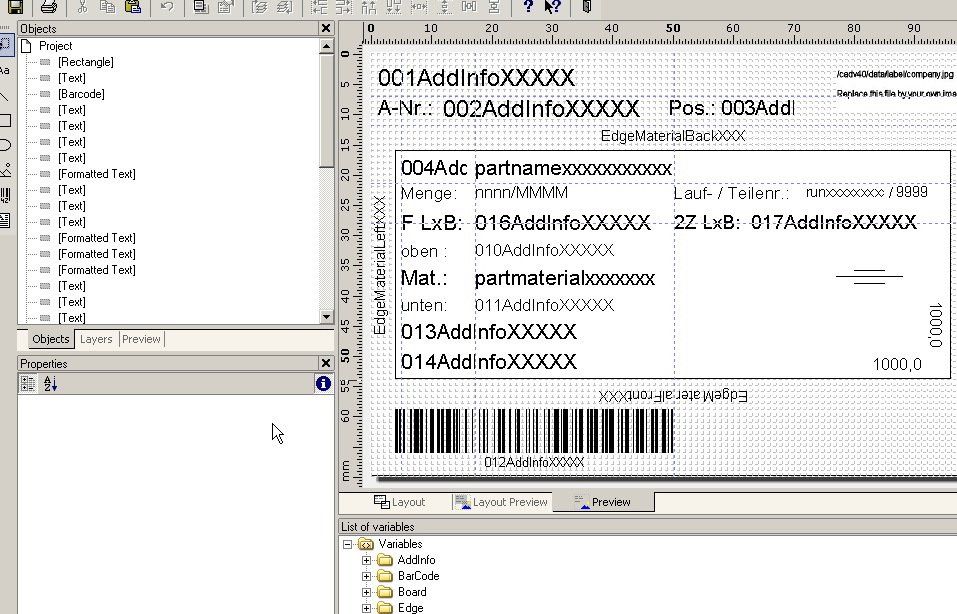Image resolution: width=957 pixels, height=614 pixels.
Task: Click the vertical 'EdgeMaterialLeftXXX' text
Action: [379, 265]
